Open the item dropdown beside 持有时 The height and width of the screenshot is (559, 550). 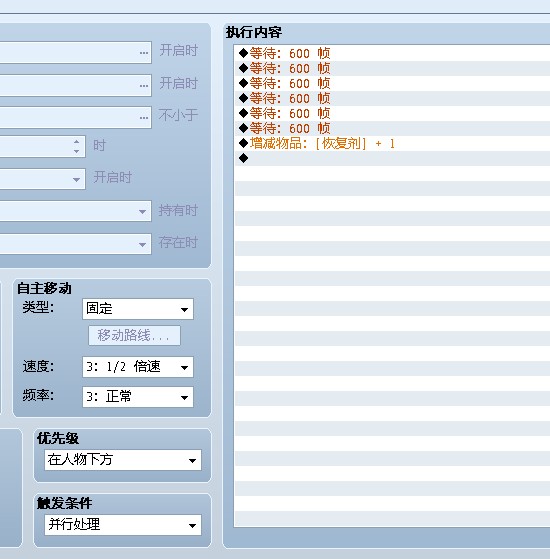75,211
